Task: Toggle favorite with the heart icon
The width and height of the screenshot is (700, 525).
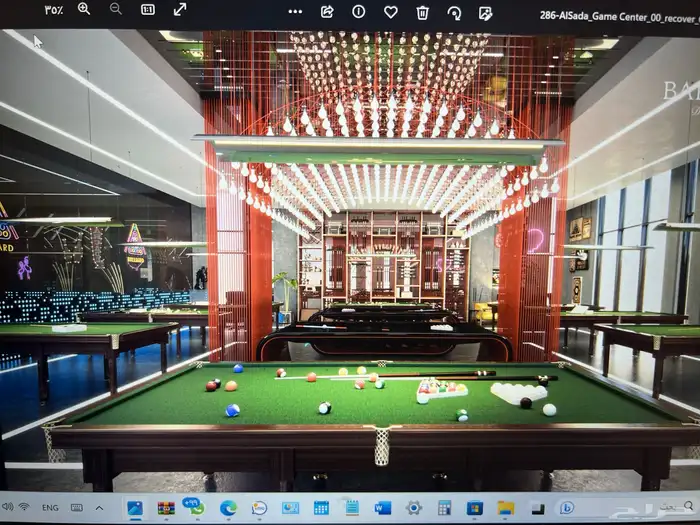Action: (x=391, y=12)
